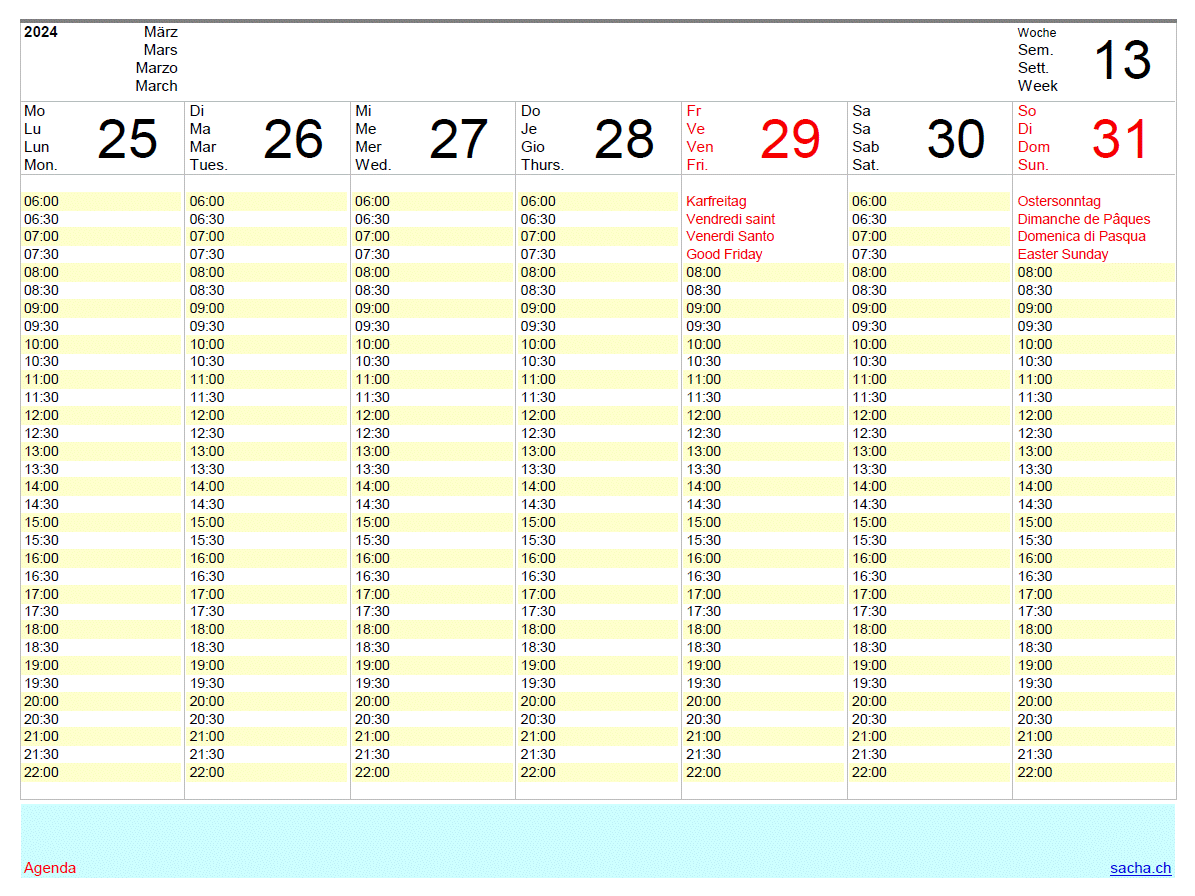Select the Good Friday label
Image resolution: width=1195 pixels, height=896 pixels.
(724, 254)
